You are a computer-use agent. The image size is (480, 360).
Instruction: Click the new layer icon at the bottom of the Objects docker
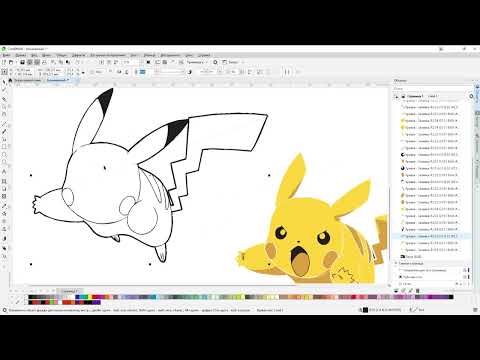396,291
